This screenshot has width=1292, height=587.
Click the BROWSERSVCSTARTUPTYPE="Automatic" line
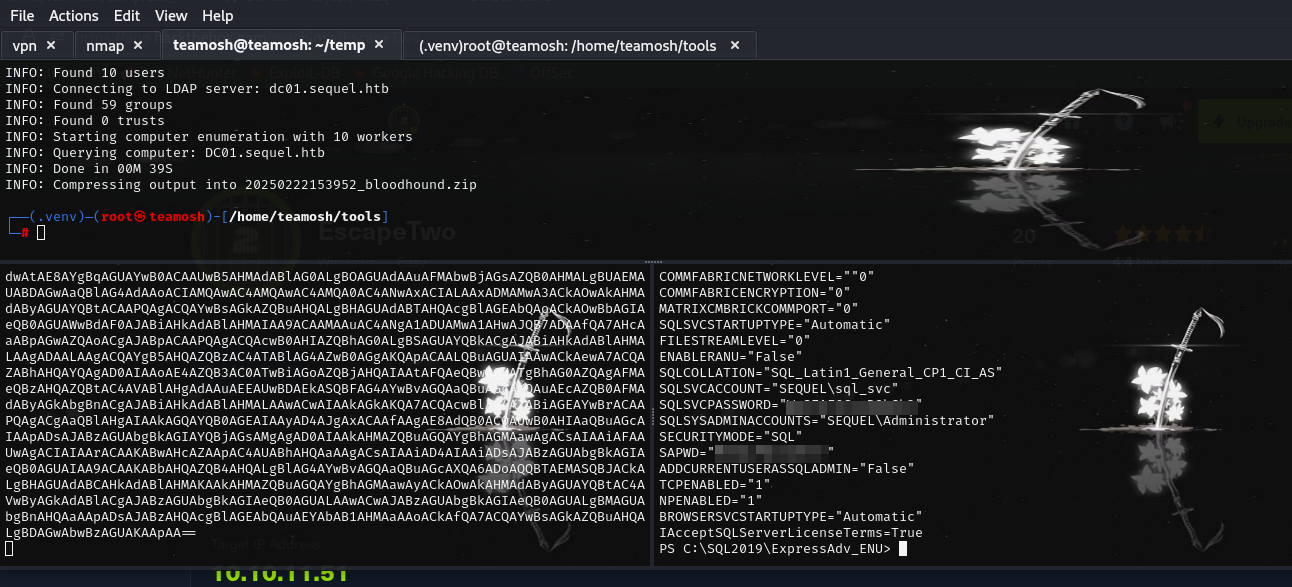tap(791, 515)
